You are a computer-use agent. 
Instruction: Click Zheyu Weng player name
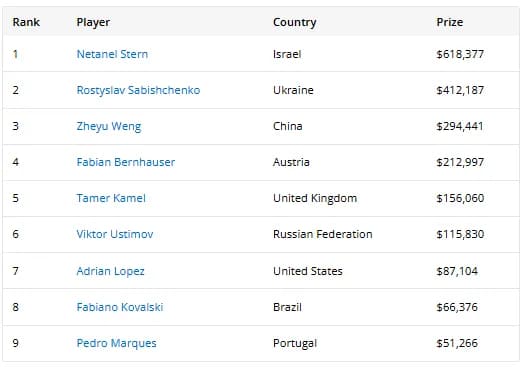[x=109, y=126]
